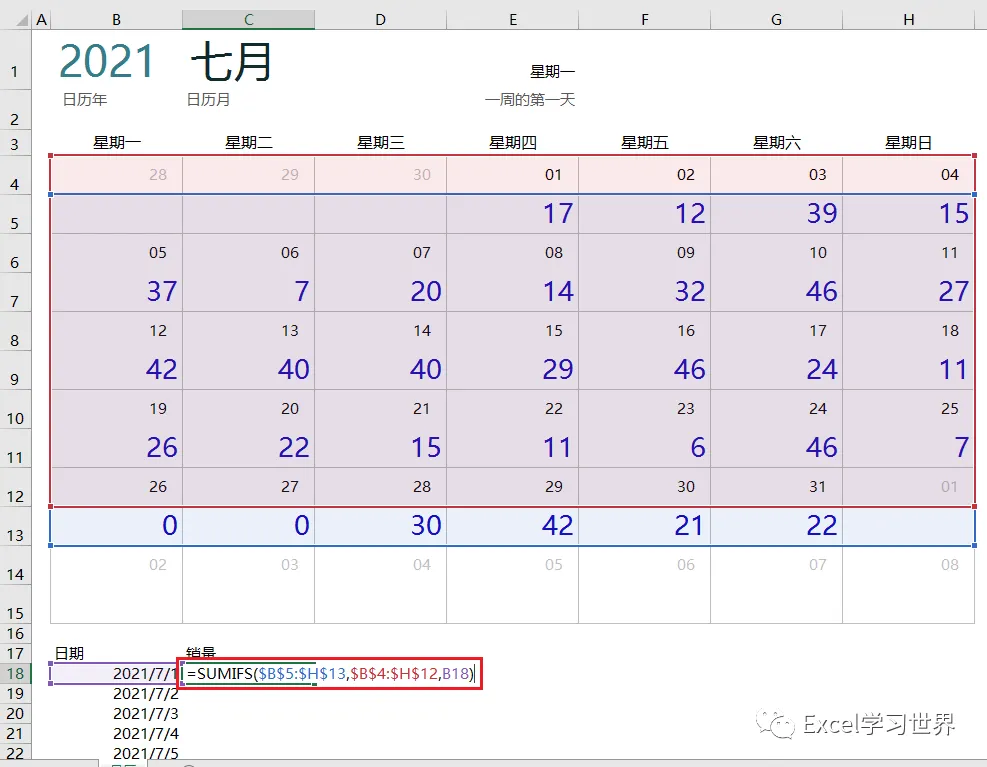Select row 18 header
Viewport: 987px width, 767px height.
pos(15,673)
